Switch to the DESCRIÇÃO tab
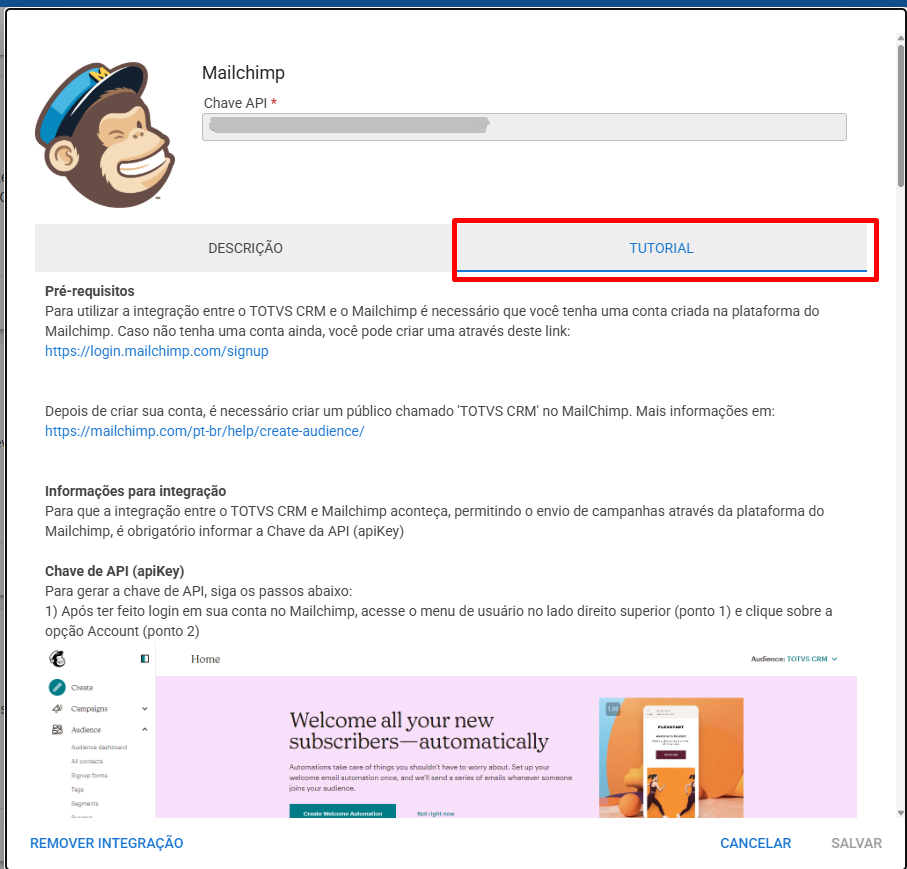Viewport: 907px width, 869px height. coord(245,248)
